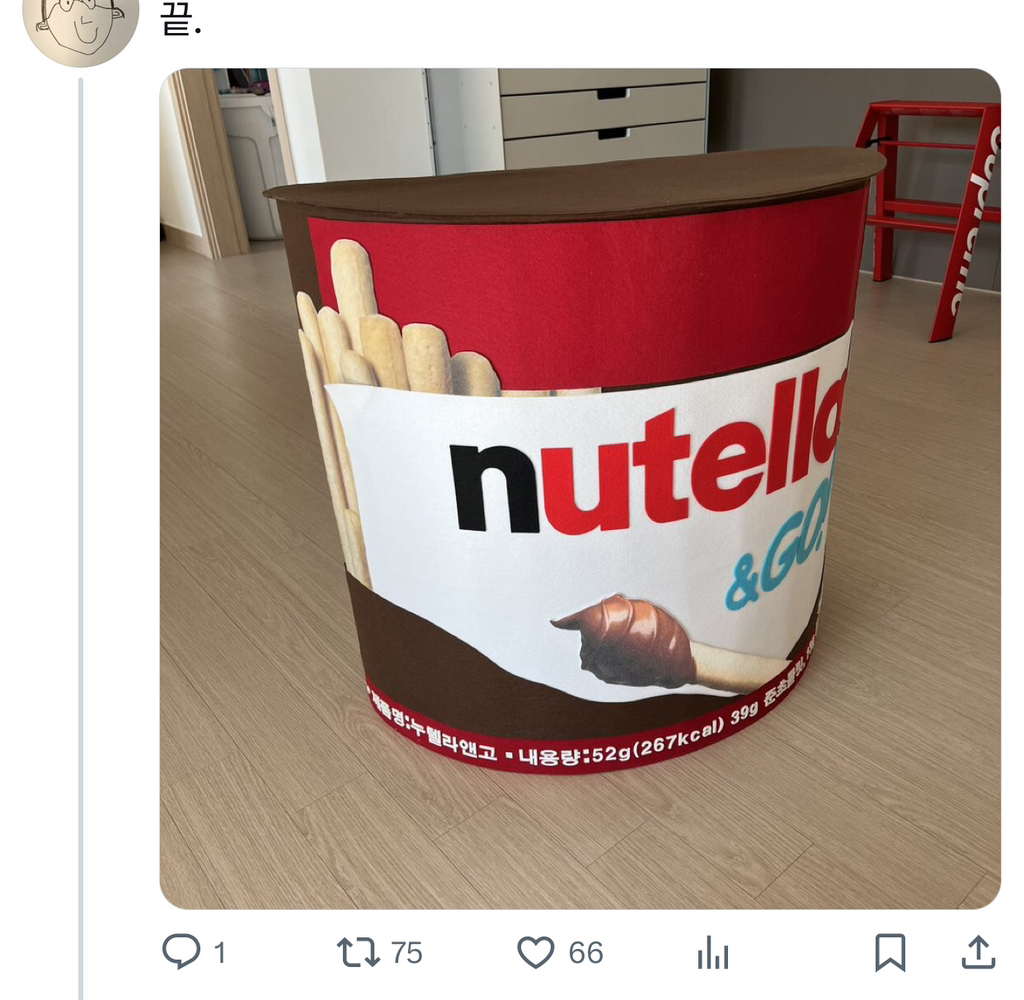Image resolution: width=1024 pixels, height=1000 pixels.
Task: Open view analytics bar chart icon
Action: point(712,953)
